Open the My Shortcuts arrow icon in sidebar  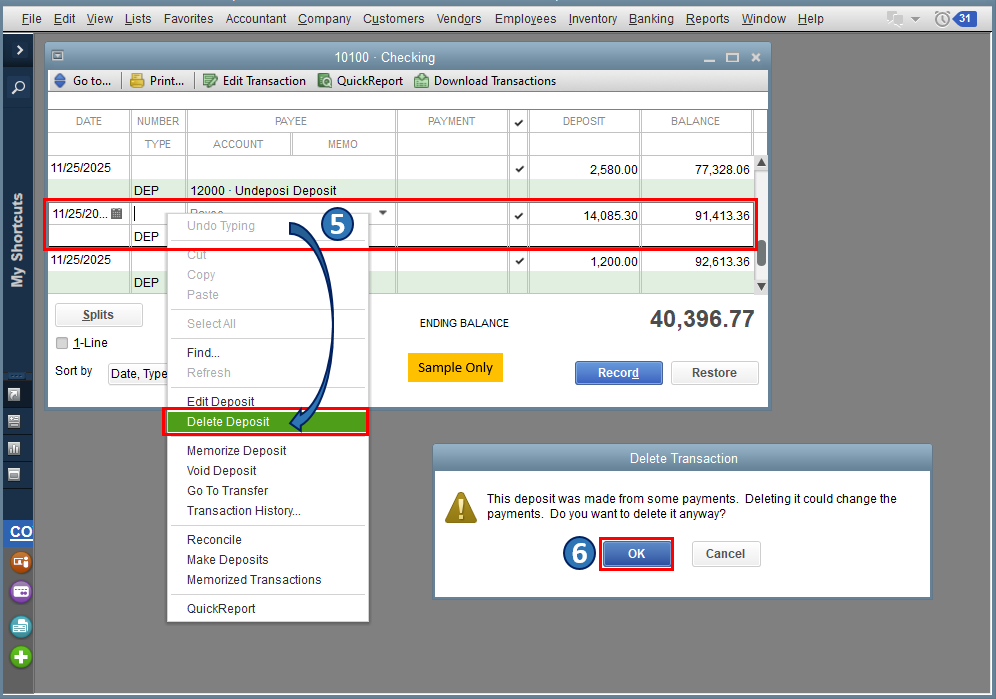(x=14, y=395)
